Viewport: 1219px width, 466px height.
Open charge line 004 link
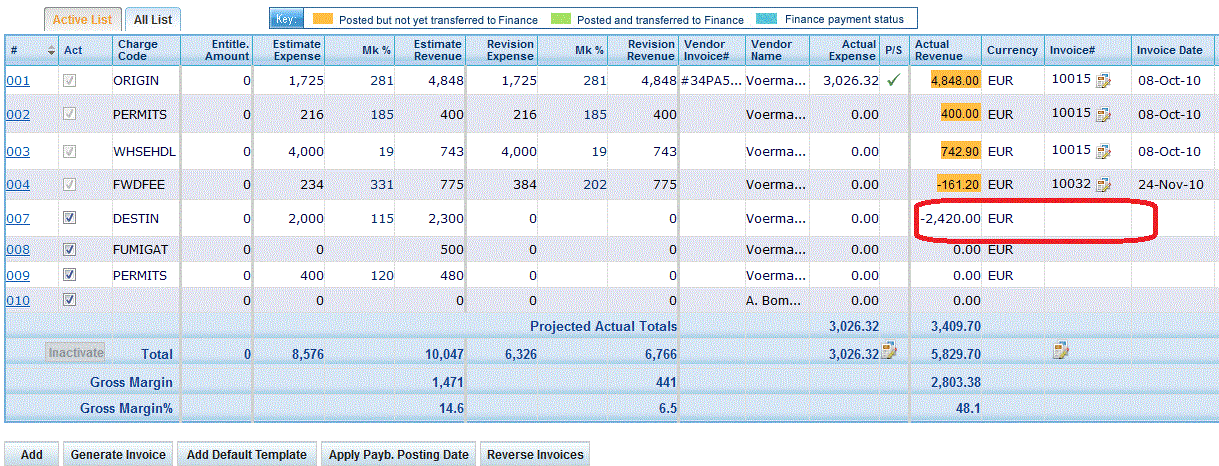18,185
